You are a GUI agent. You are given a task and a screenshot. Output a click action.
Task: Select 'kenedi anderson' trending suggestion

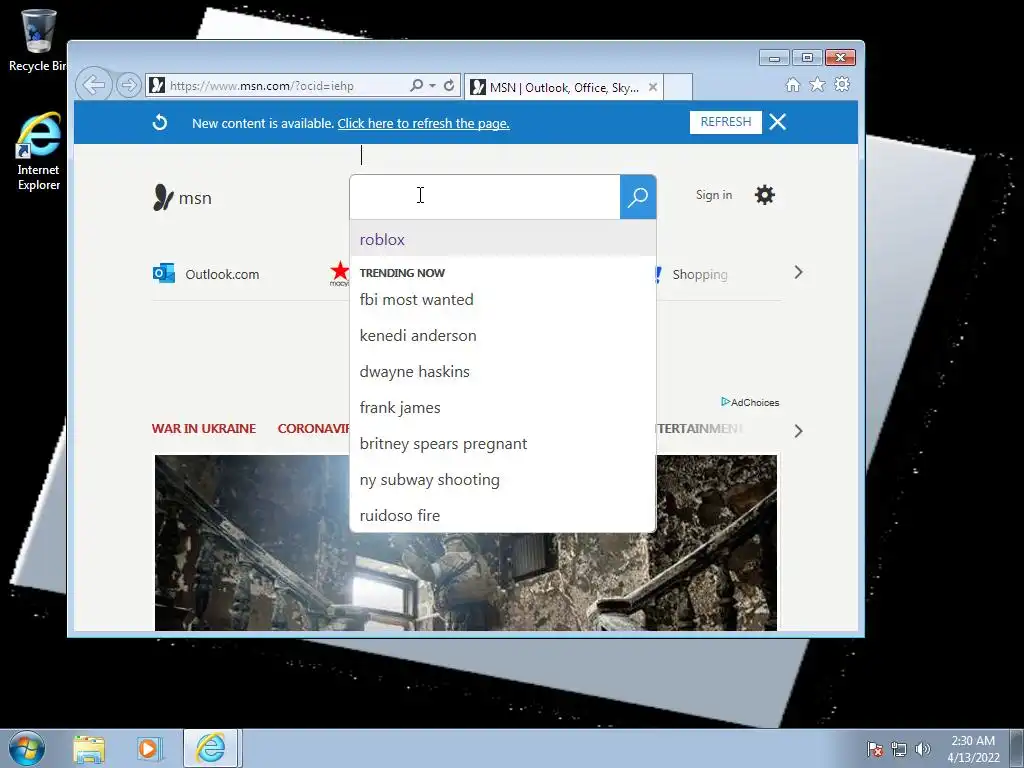click(503, 336)
